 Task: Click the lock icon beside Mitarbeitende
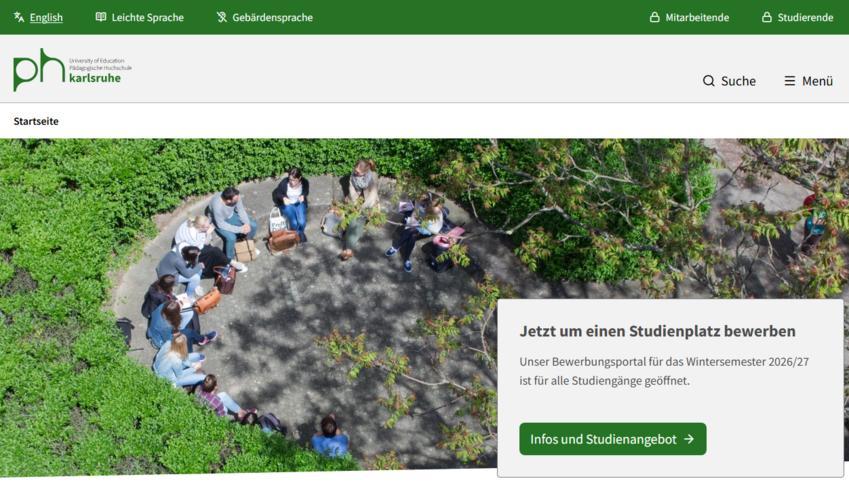pos(655,17)
